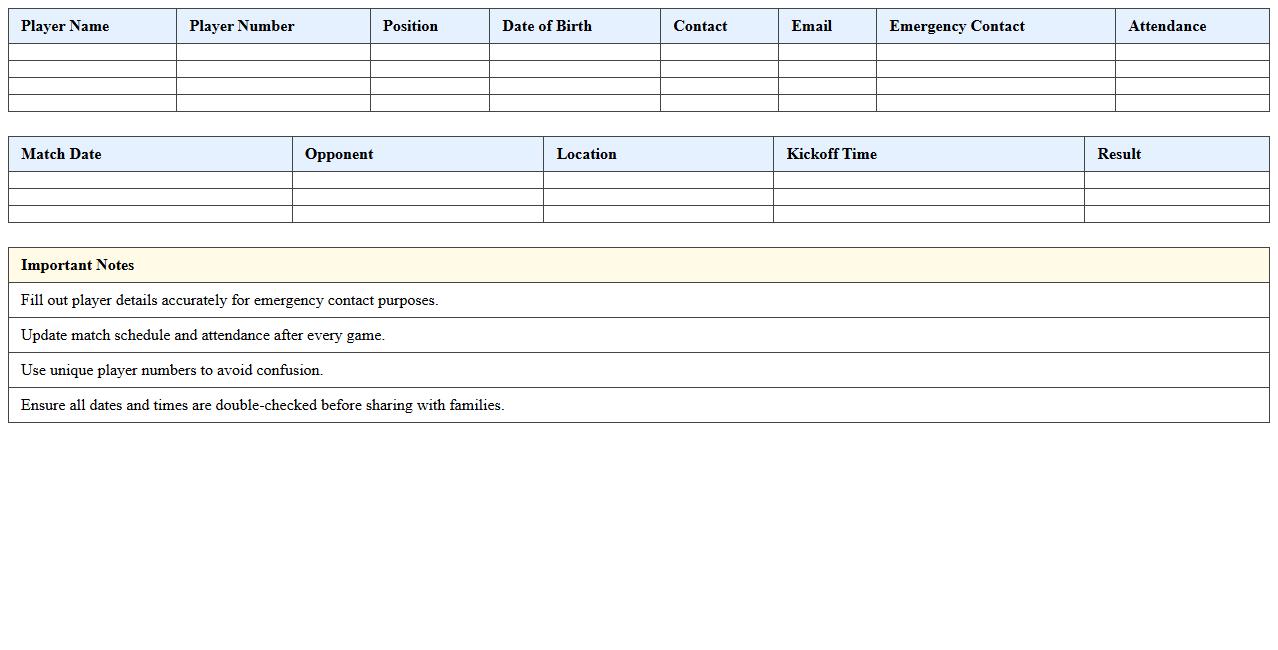Click the Match Date column header
Image resolution: width=1278 pixels, height=650 pixels.
point(61,154)
